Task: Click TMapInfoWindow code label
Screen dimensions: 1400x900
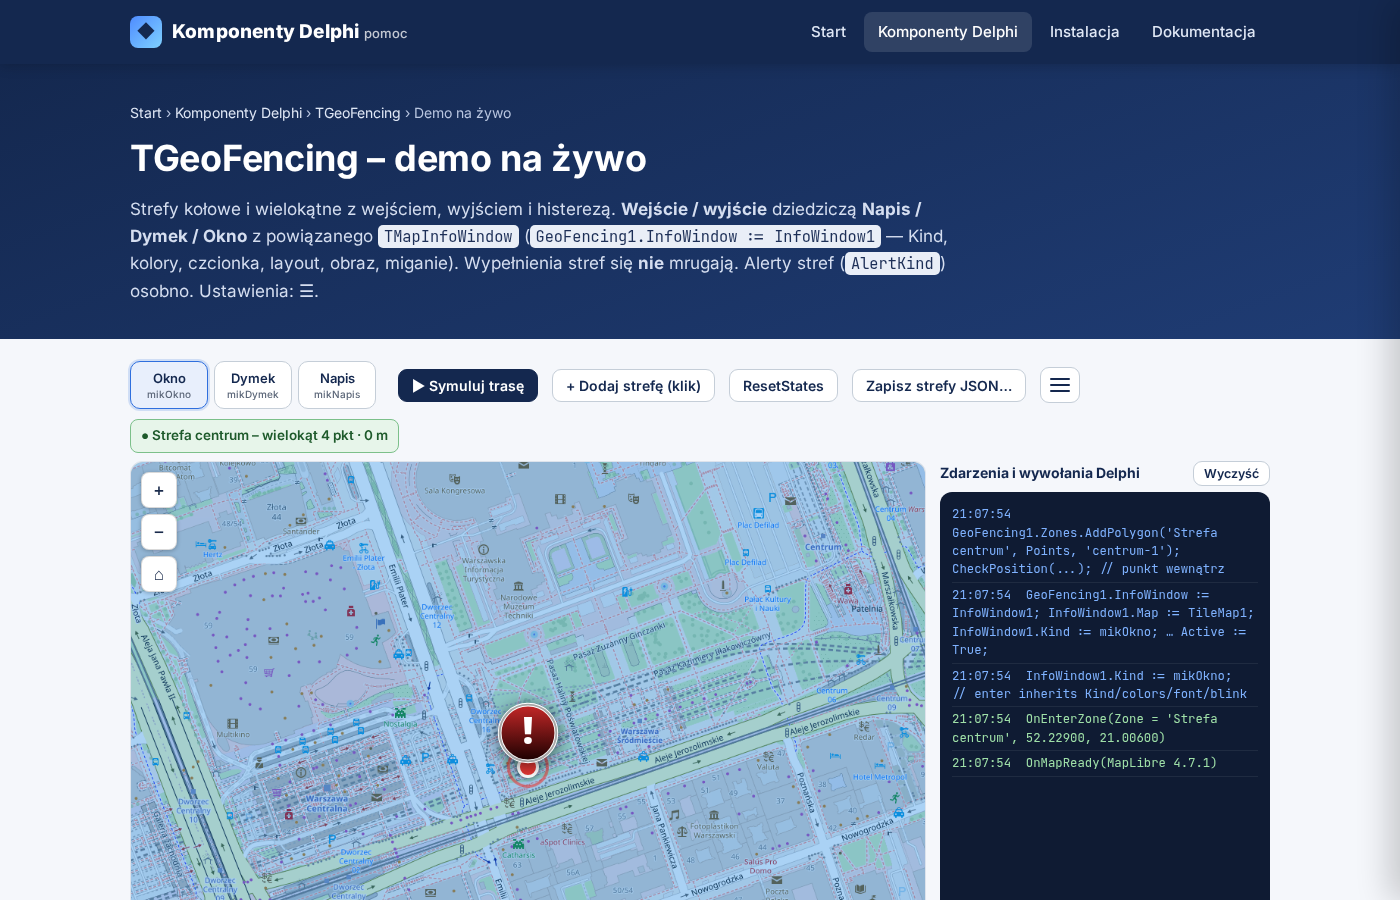Action: [448, 237]
